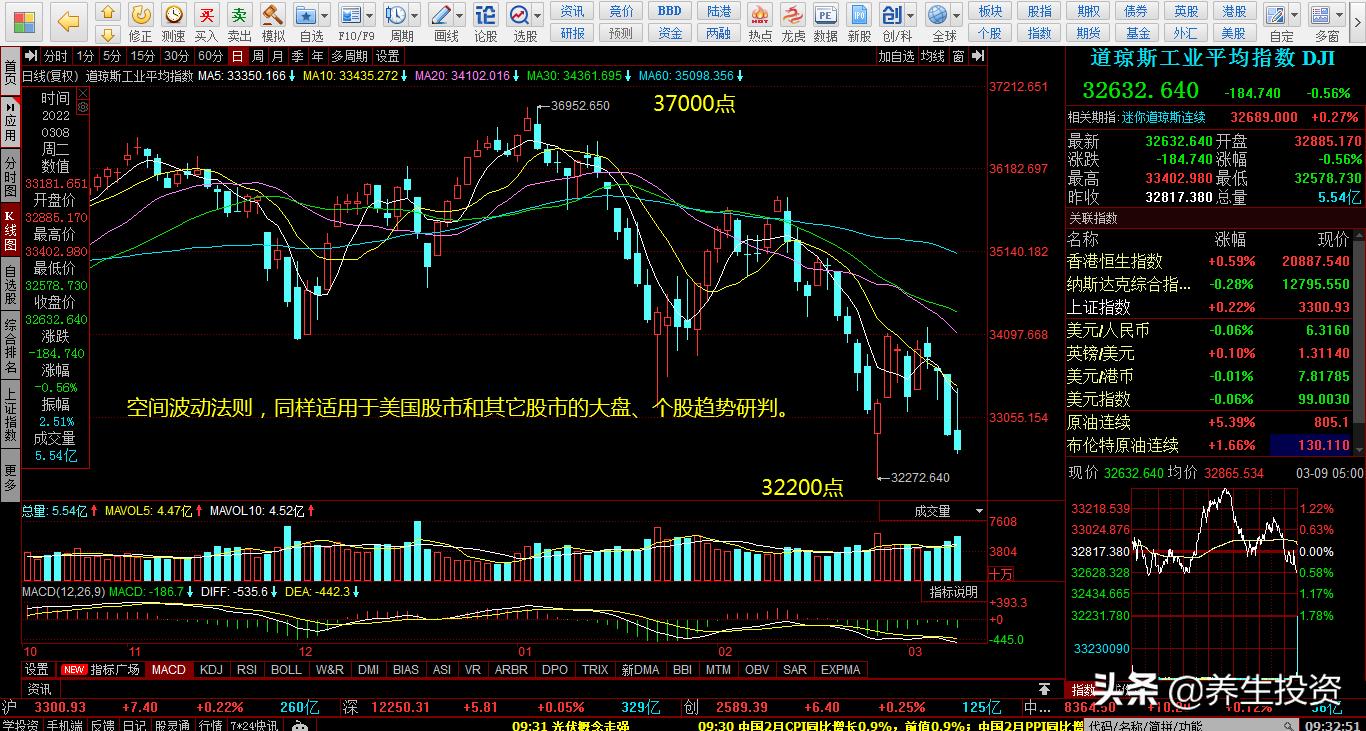1366x731 pixels.
Task: Select the KDJ indicator tab
Action: (211, 669)
